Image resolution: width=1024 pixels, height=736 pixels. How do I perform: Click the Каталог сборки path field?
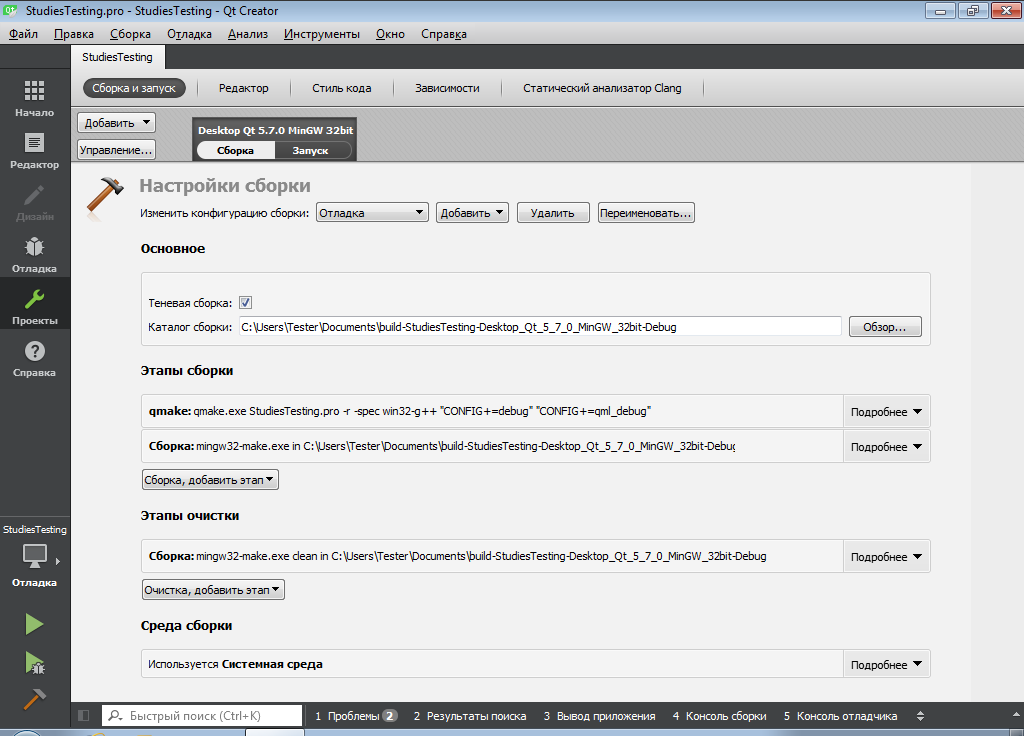coord(540,327)
